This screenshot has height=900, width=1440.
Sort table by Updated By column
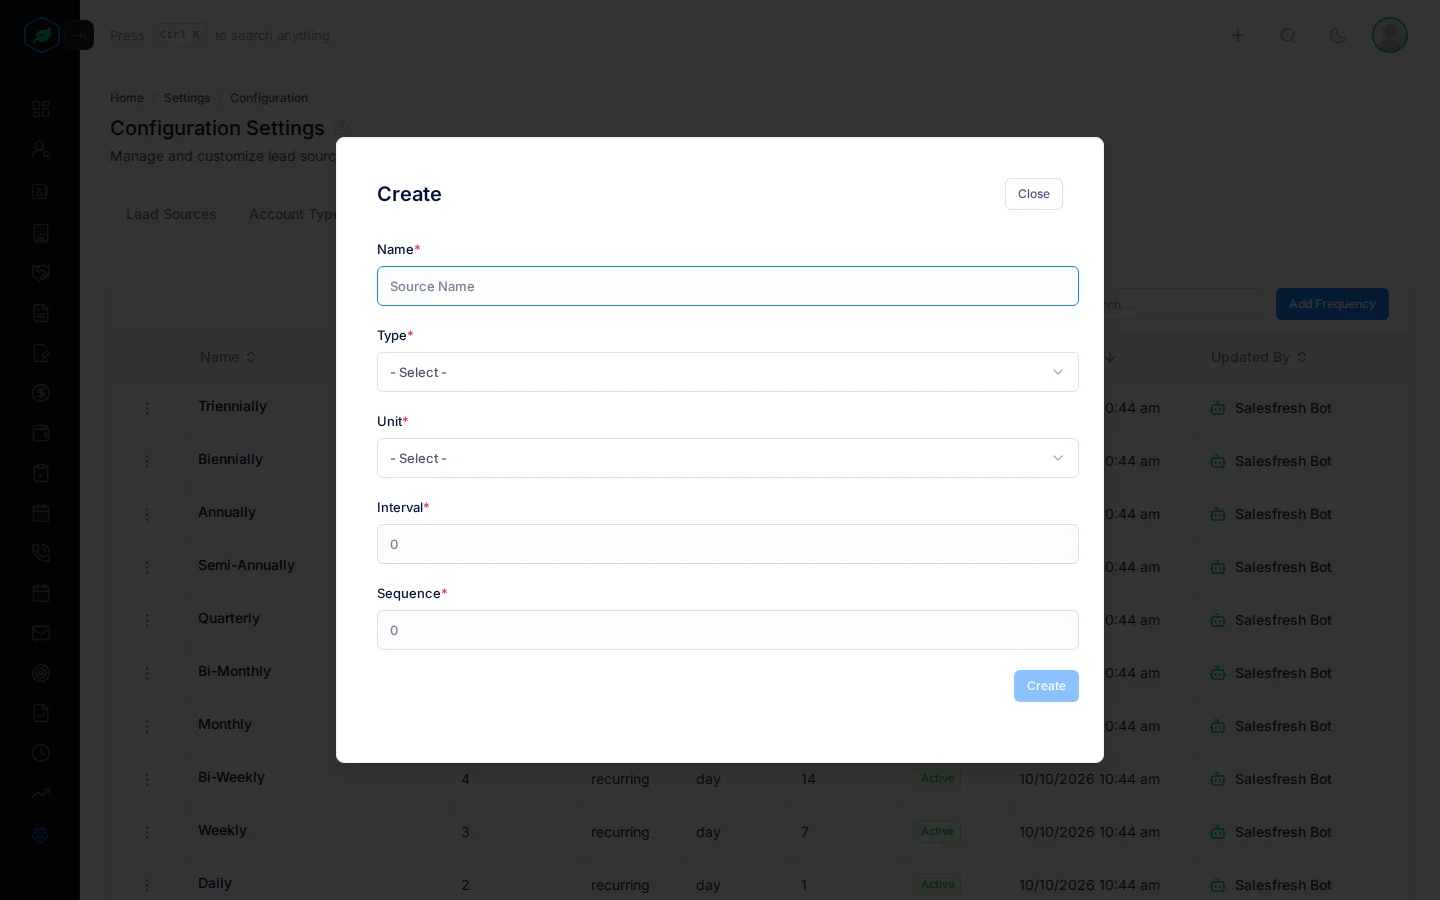pos(1259,357)
